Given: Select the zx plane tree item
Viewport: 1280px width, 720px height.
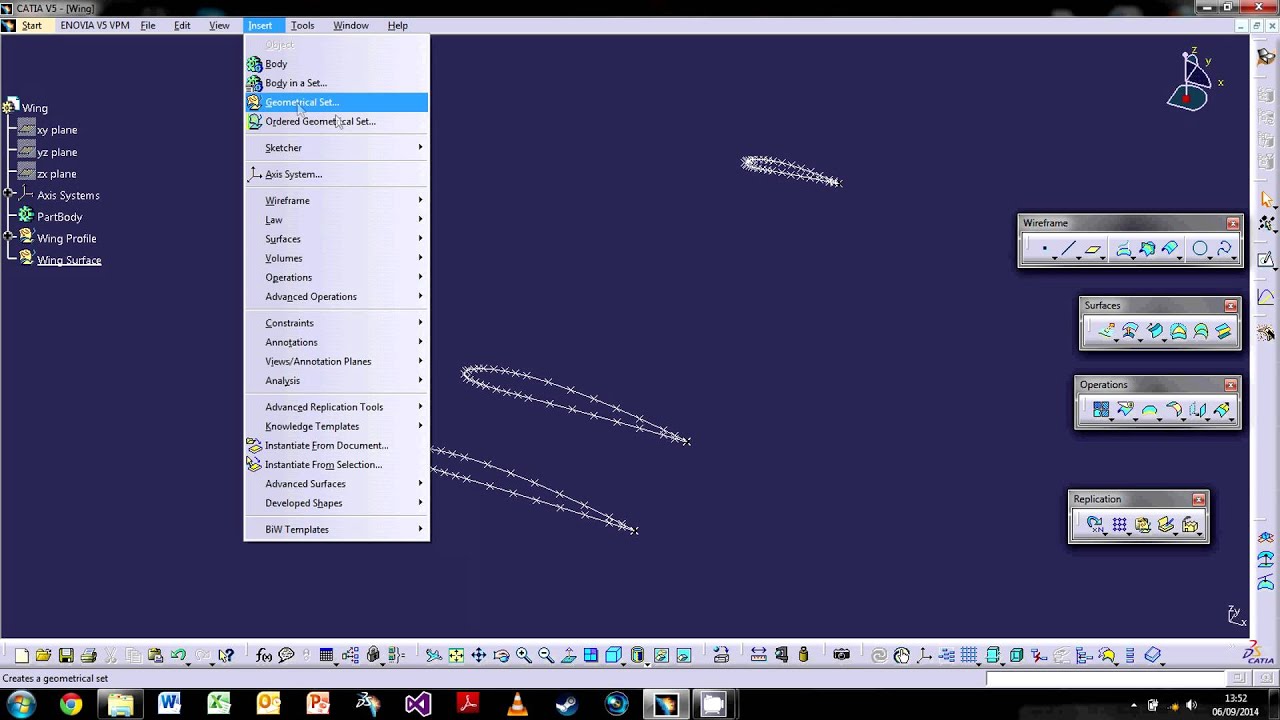Looking at the screenshot, I should (x=56, y=174).
